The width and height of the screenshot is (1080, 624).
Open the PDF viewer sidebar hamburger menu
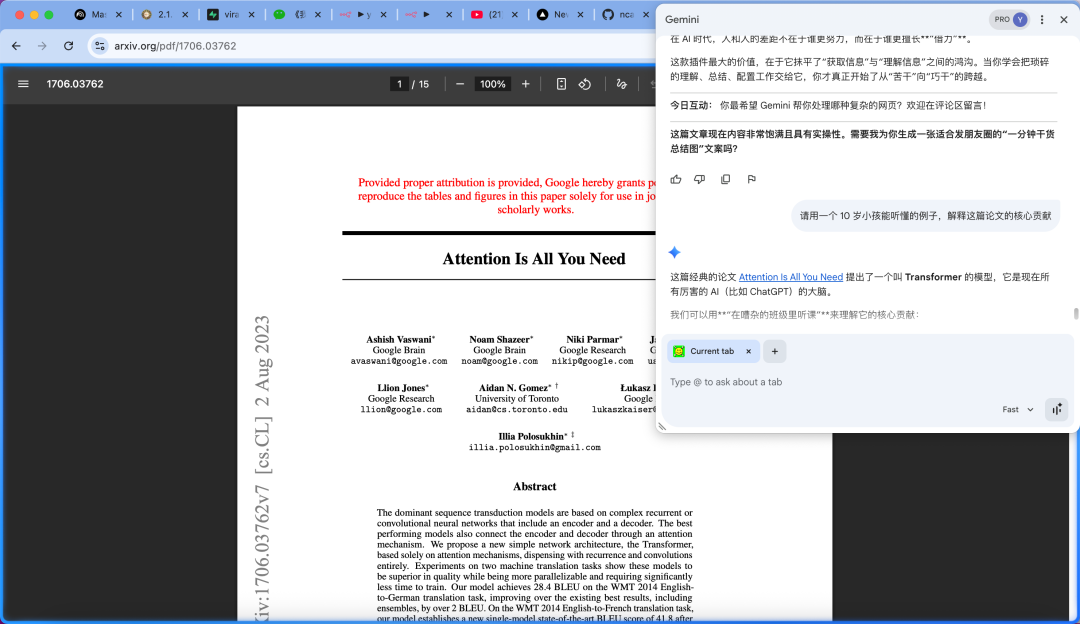coord(23,84)
